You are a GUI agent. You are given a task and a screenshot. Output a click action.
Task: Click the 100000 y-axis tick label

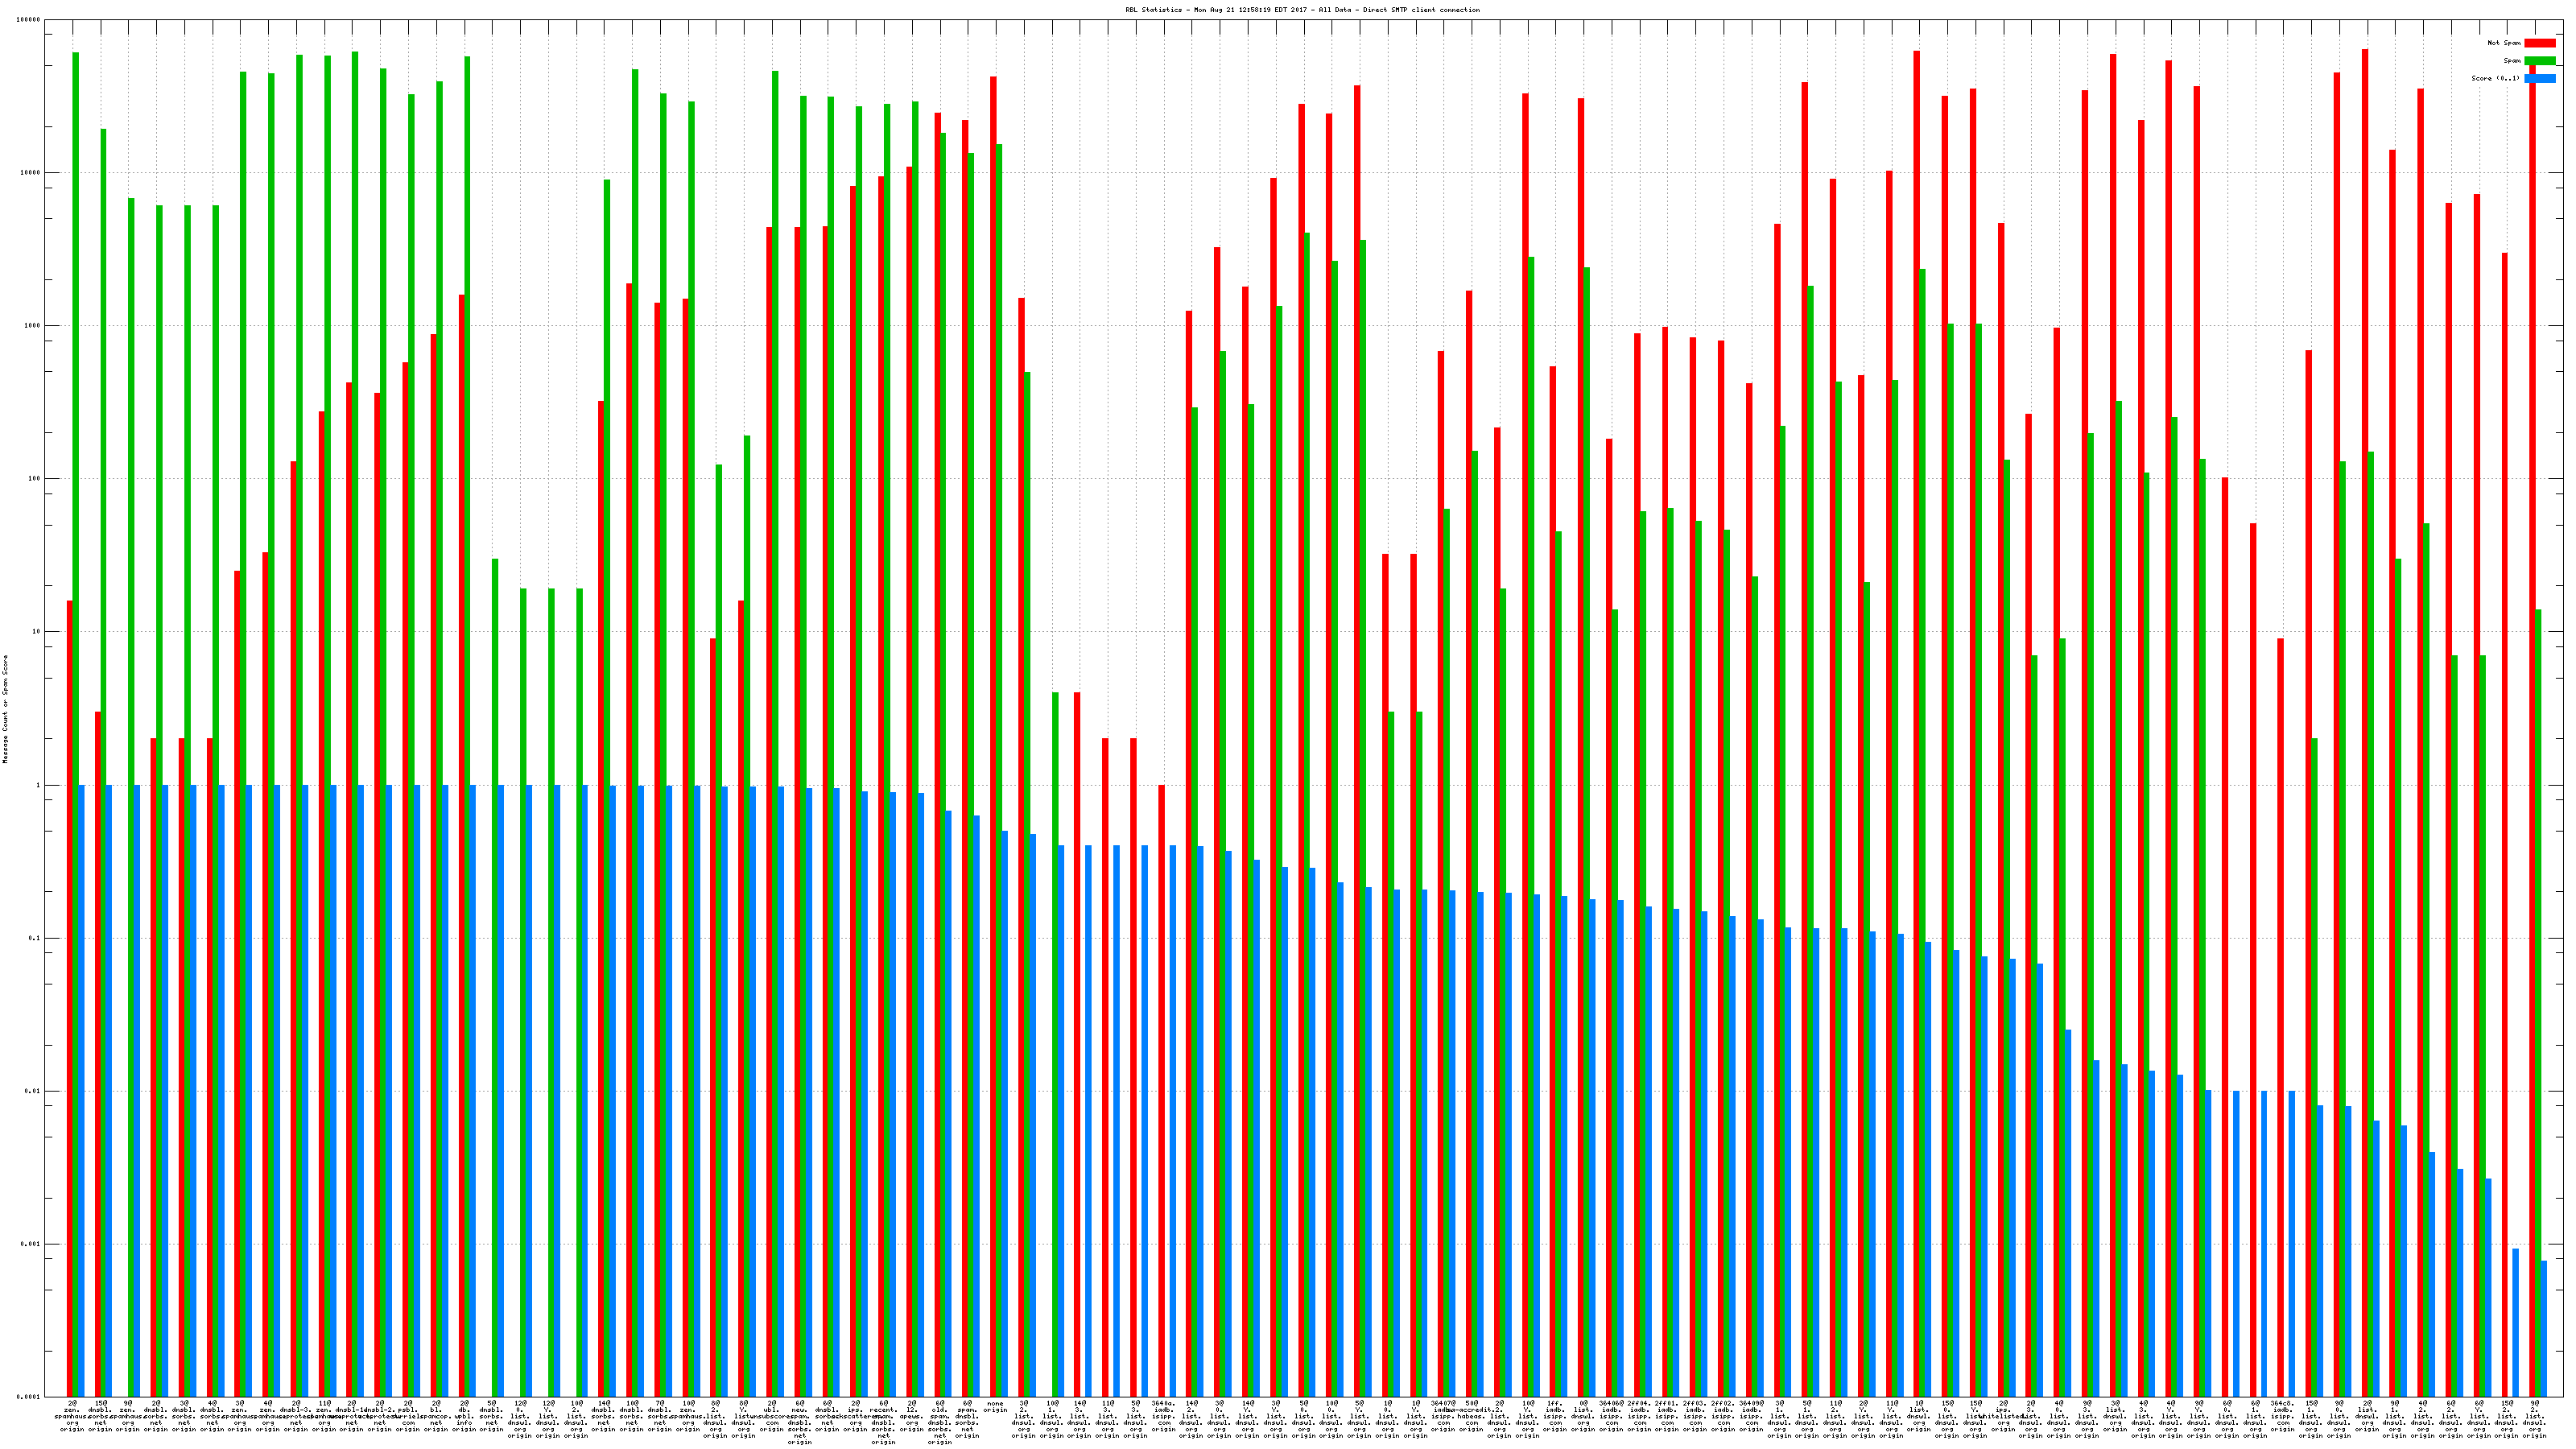tap(30, 20)
